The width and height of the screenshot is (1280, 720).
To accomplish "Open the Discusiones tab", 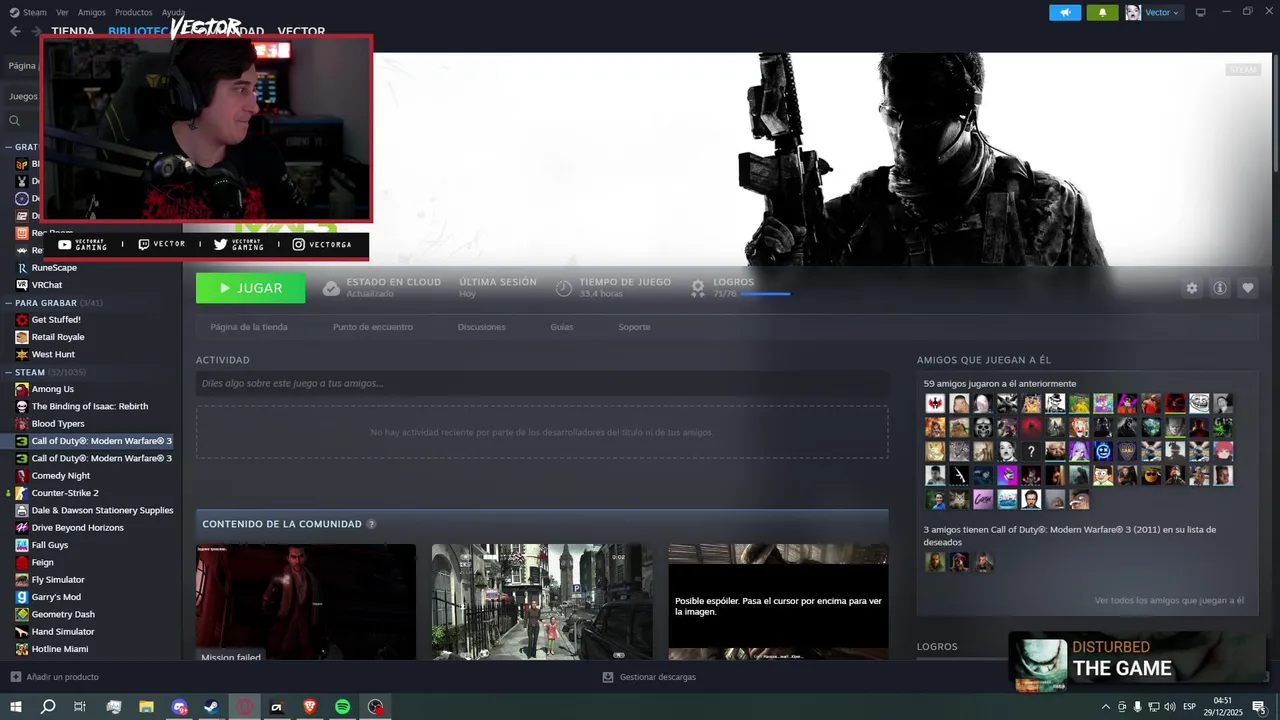I will coord(481,327).
